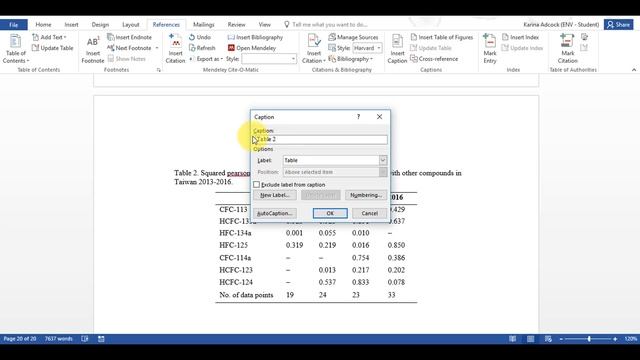Click zoom in plus button
The height and width of the screenshot is (360, 640).
click(x=615, y=339)
